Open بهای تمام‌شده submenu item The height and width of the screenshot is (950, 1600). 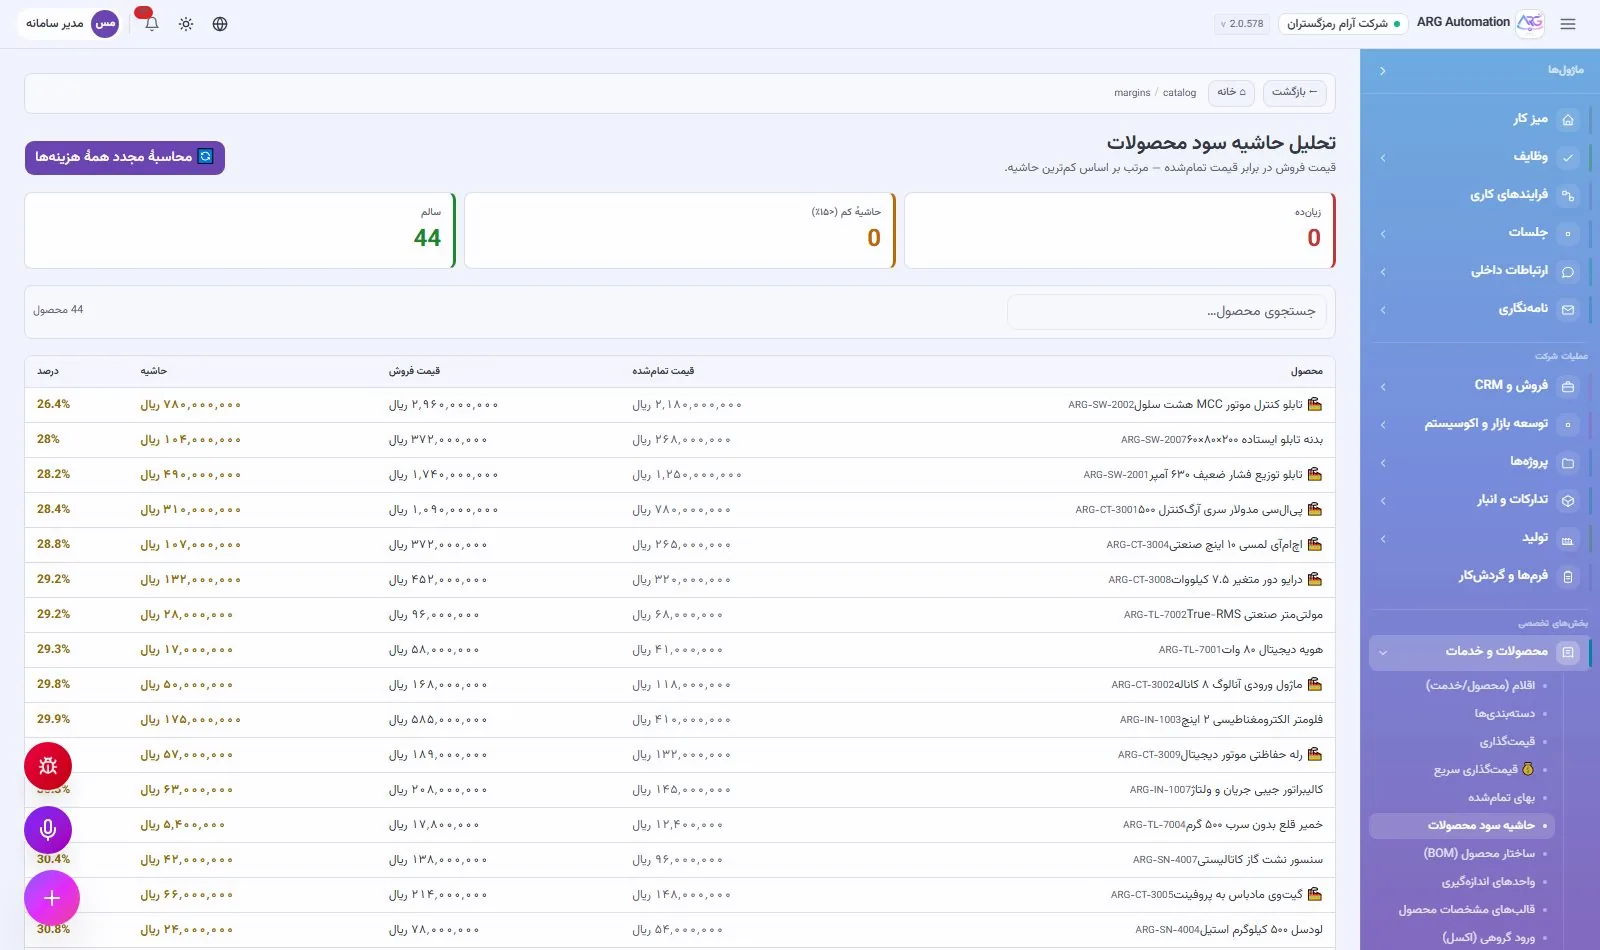(x=1501, y=798)
